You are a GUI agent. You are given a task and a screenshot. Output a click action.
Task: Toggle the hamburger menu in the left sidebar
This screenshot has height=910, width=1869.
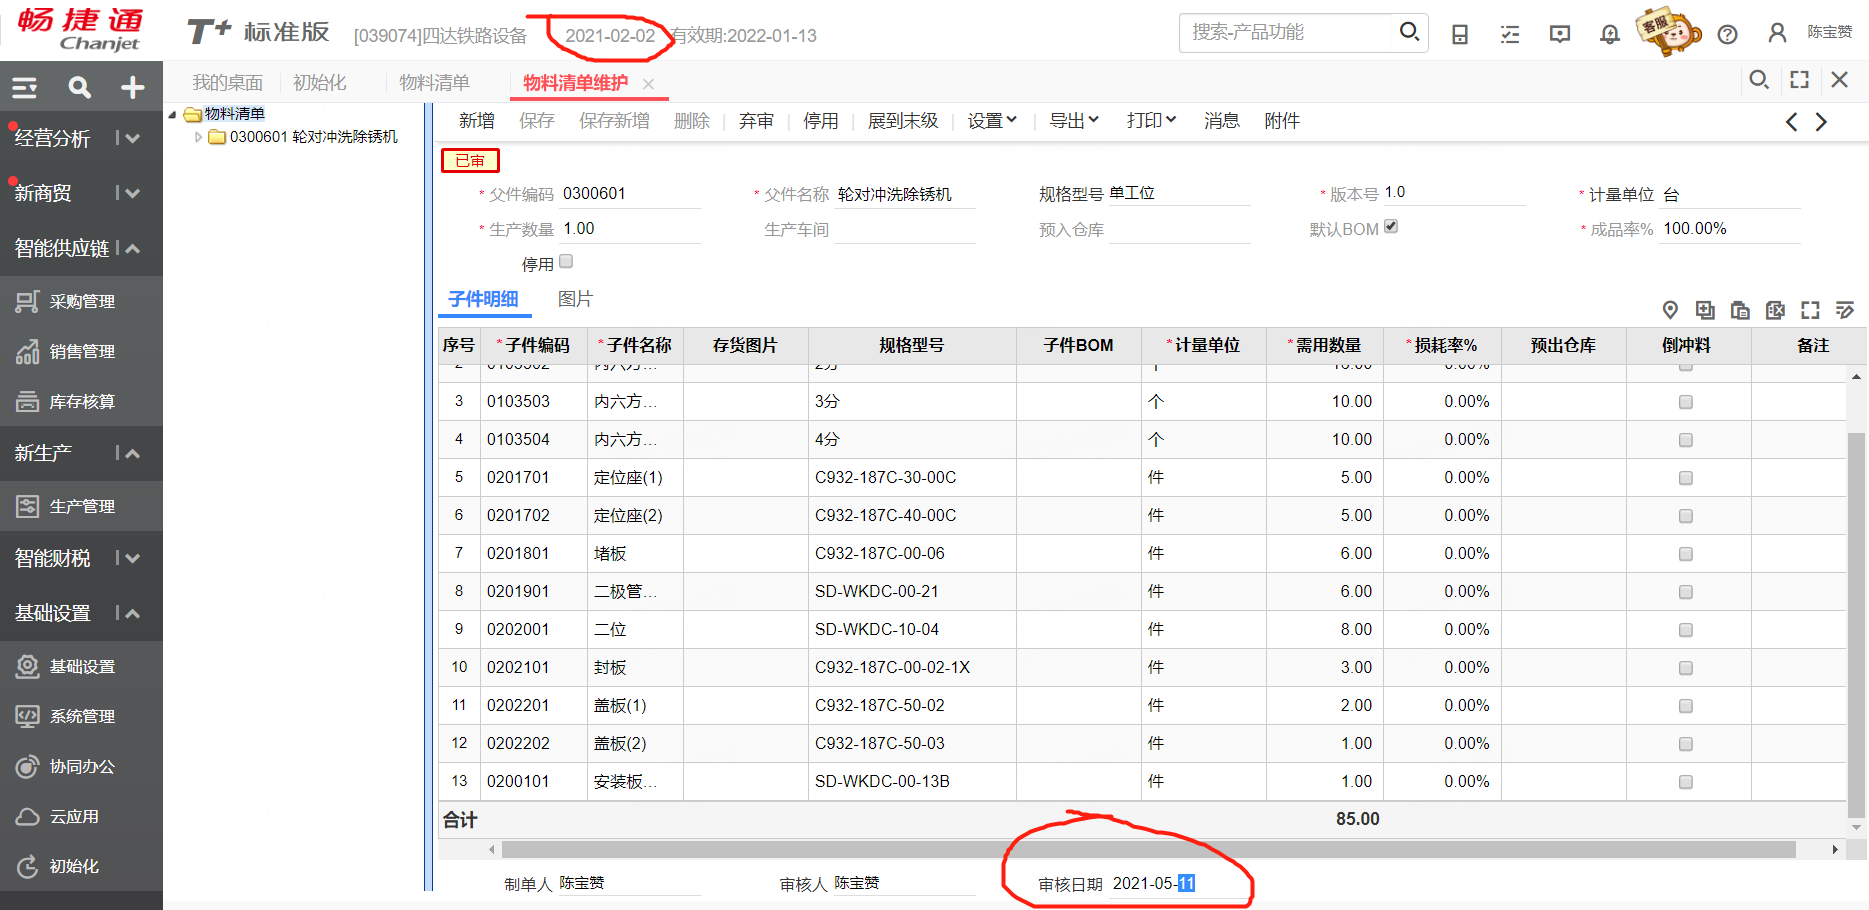pos(25,88)
